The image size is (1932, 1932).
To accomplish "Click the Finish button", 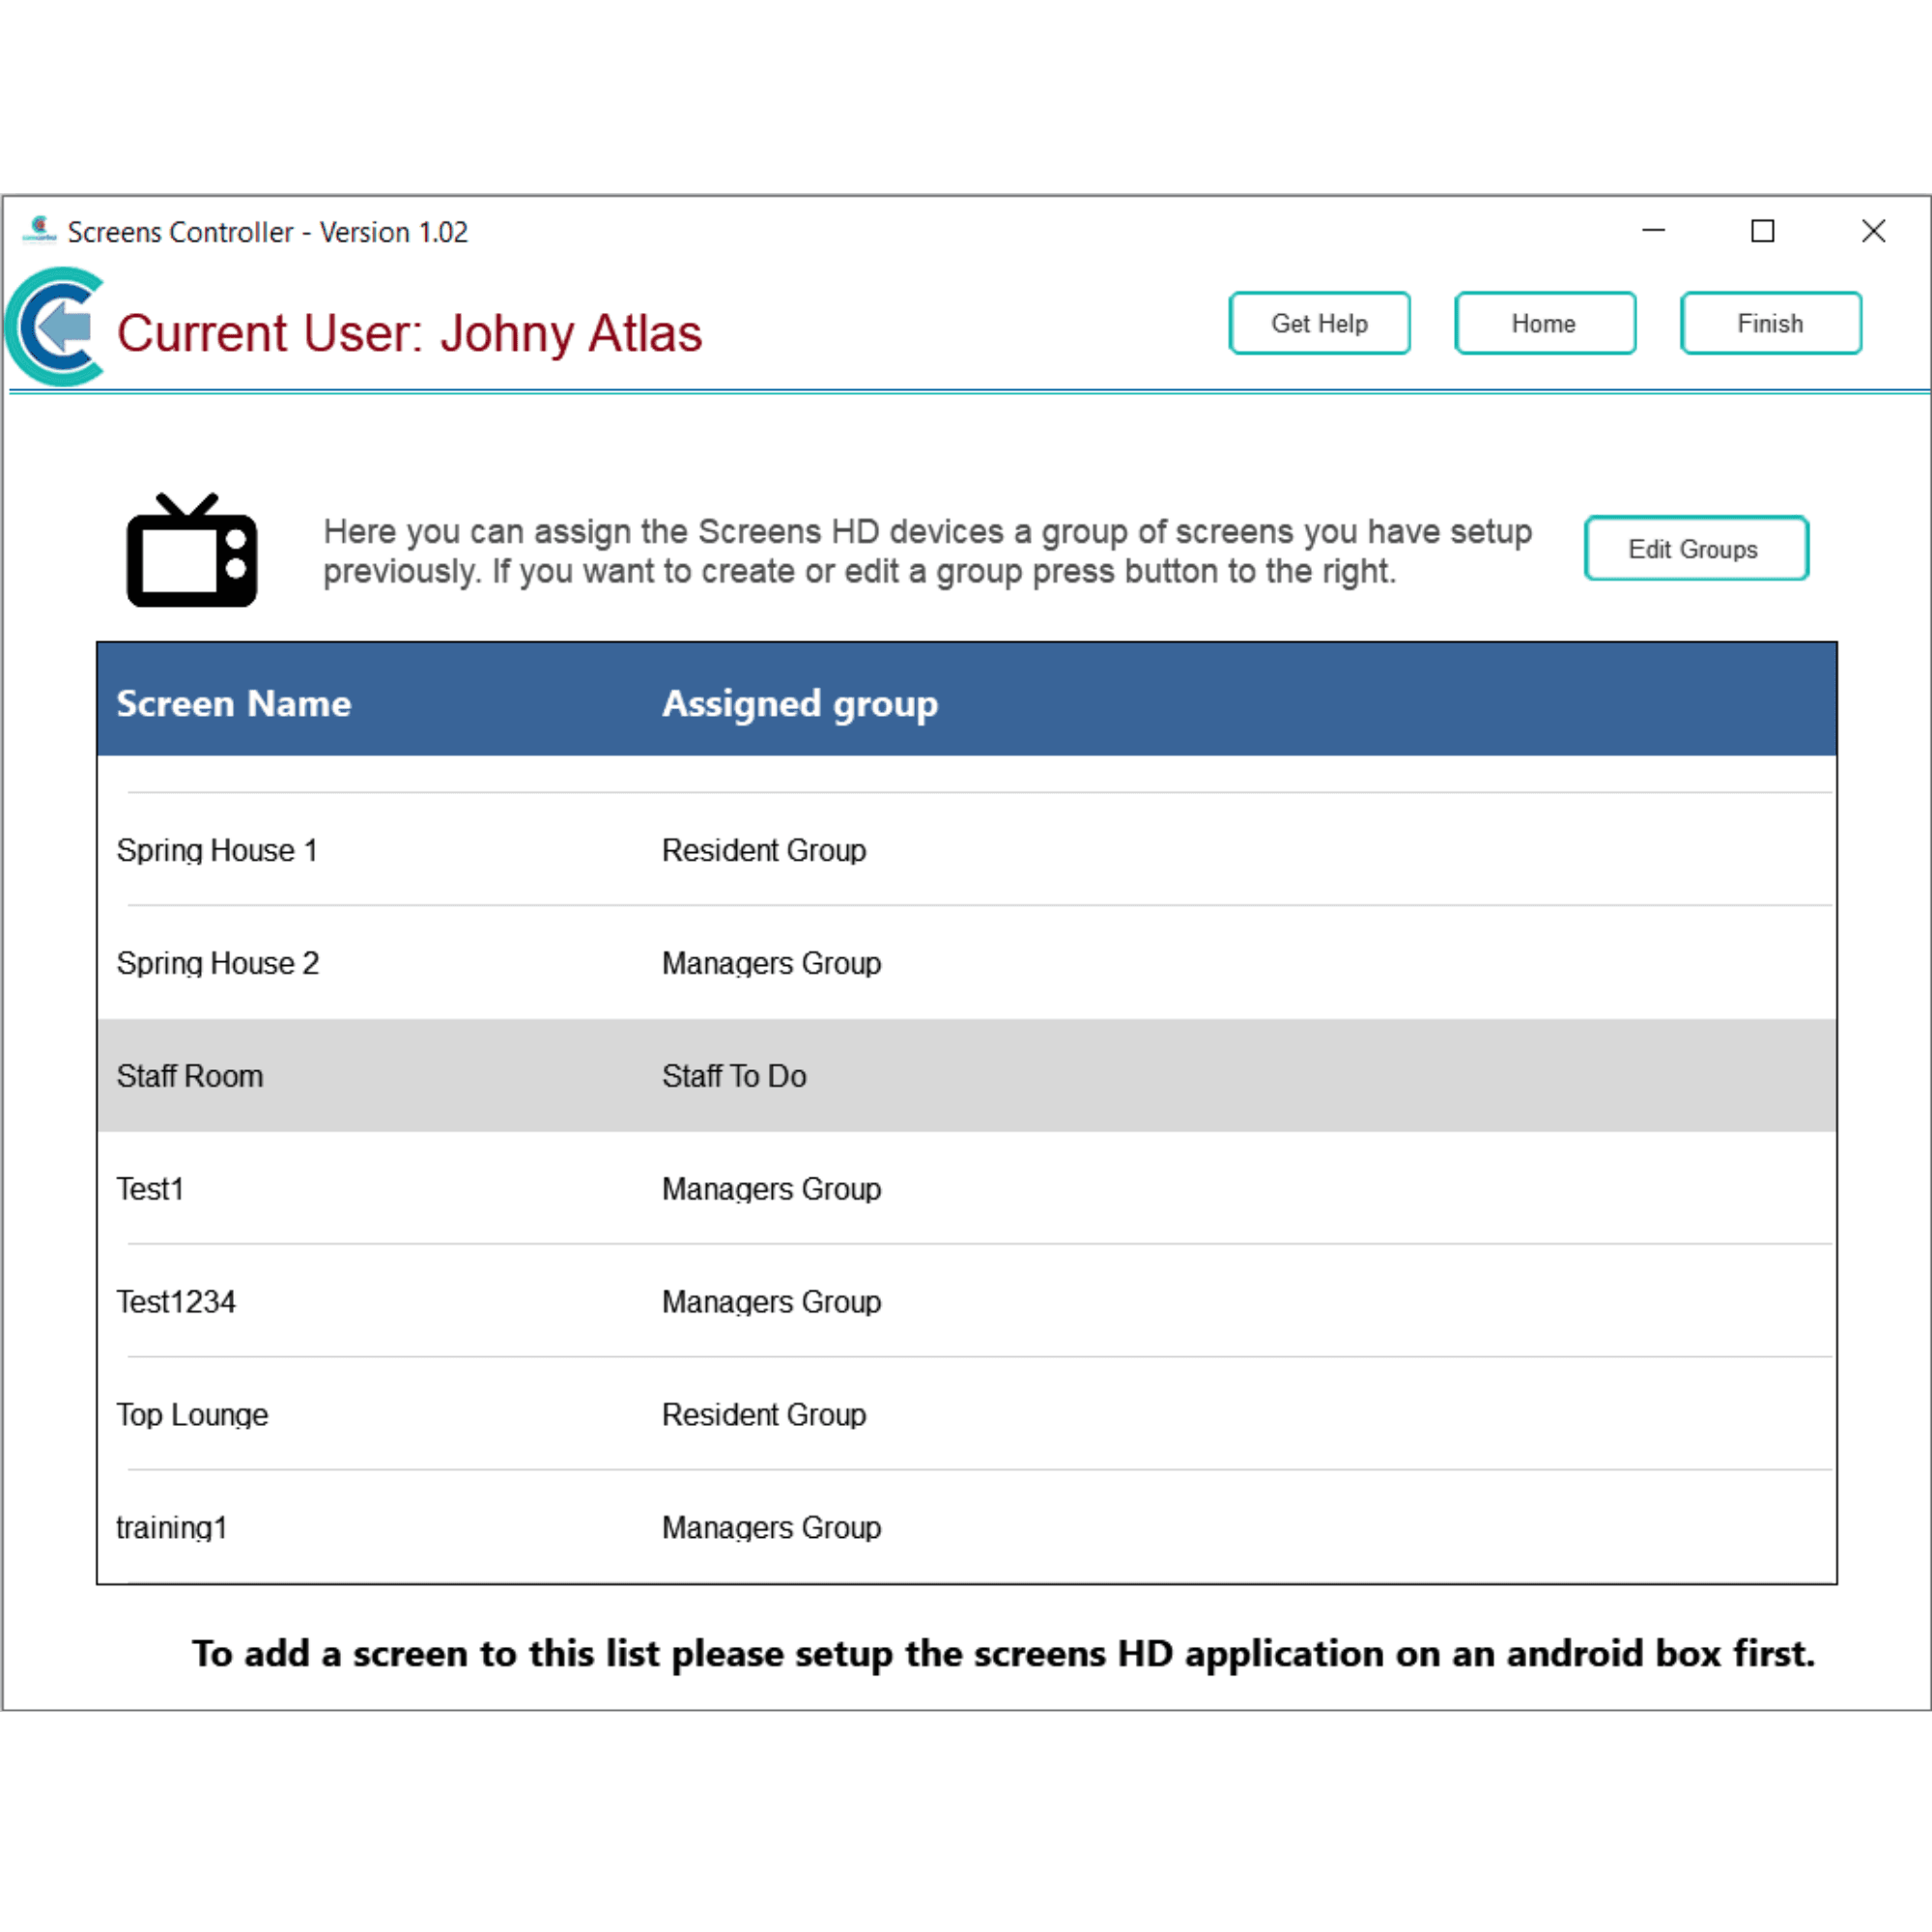I will [1770, 323].
